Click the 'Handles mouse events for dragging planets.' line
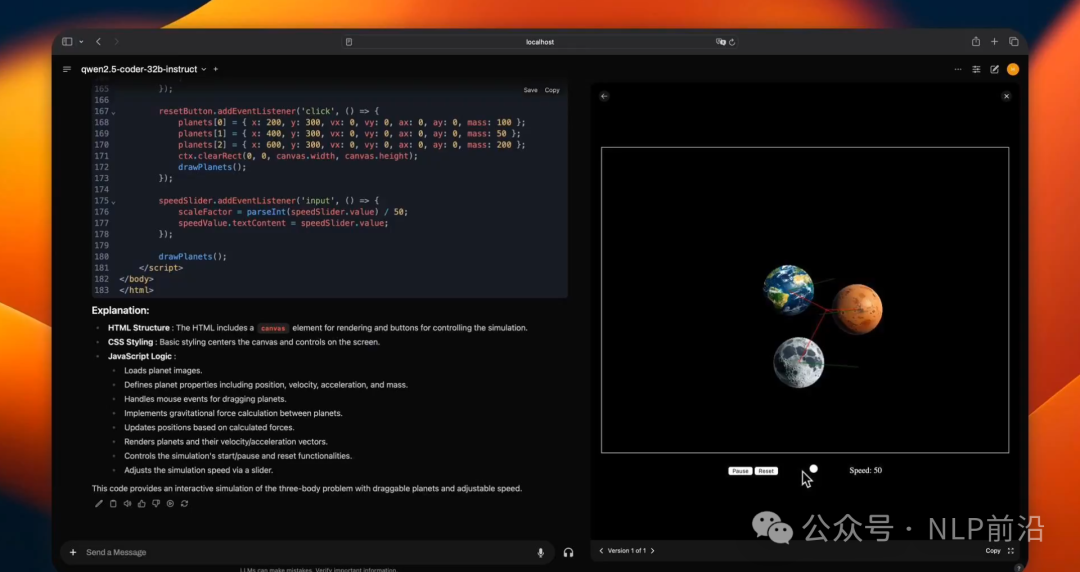 (x=205, y=399)
